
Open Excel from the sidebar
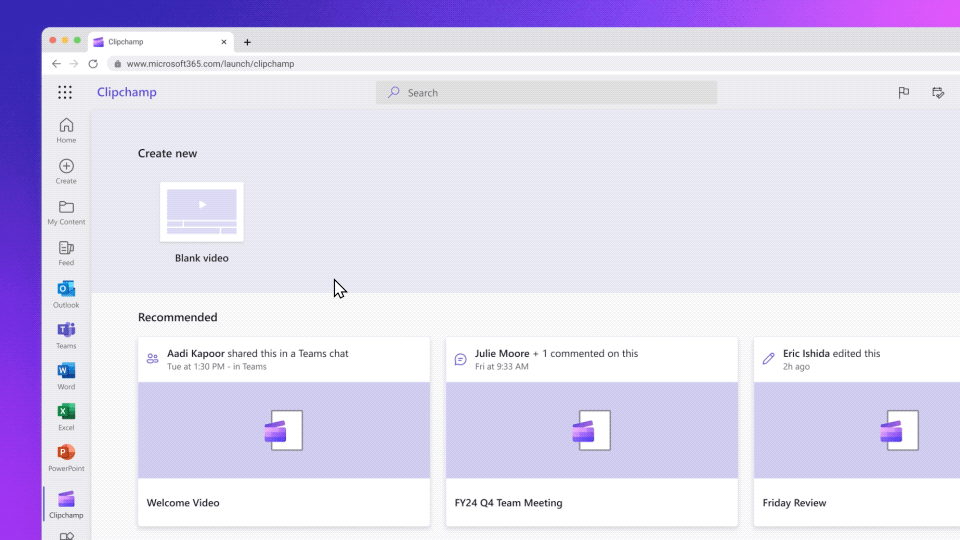tap(66, 416)
